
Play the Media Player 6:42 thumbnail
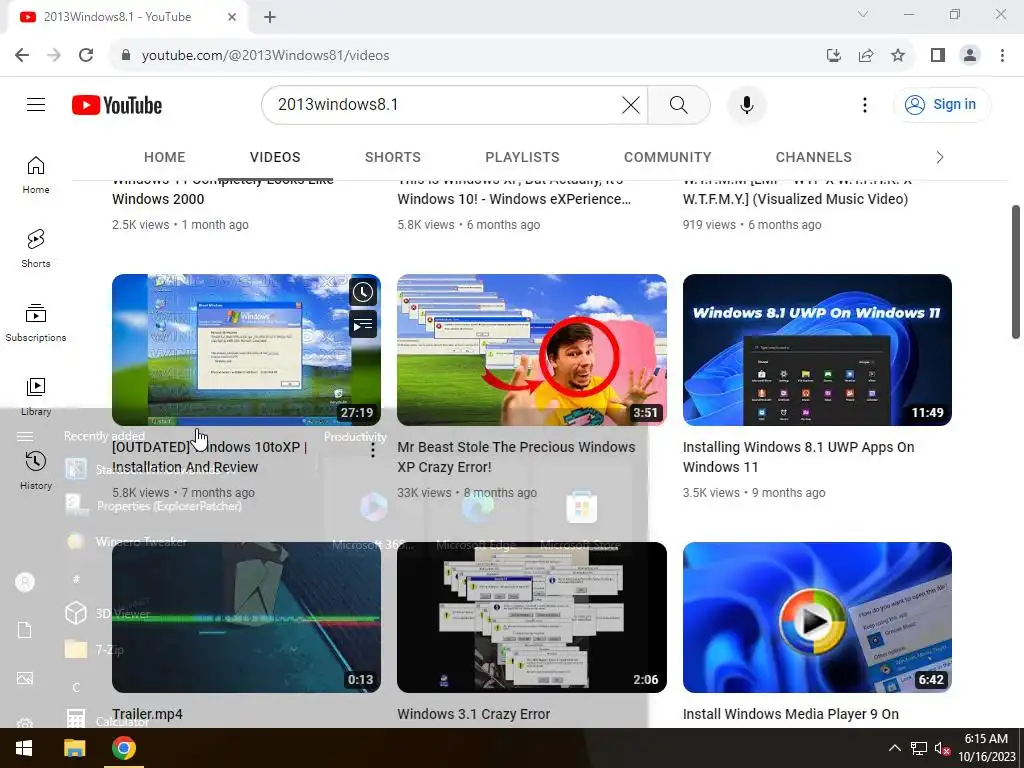[817, 617]
